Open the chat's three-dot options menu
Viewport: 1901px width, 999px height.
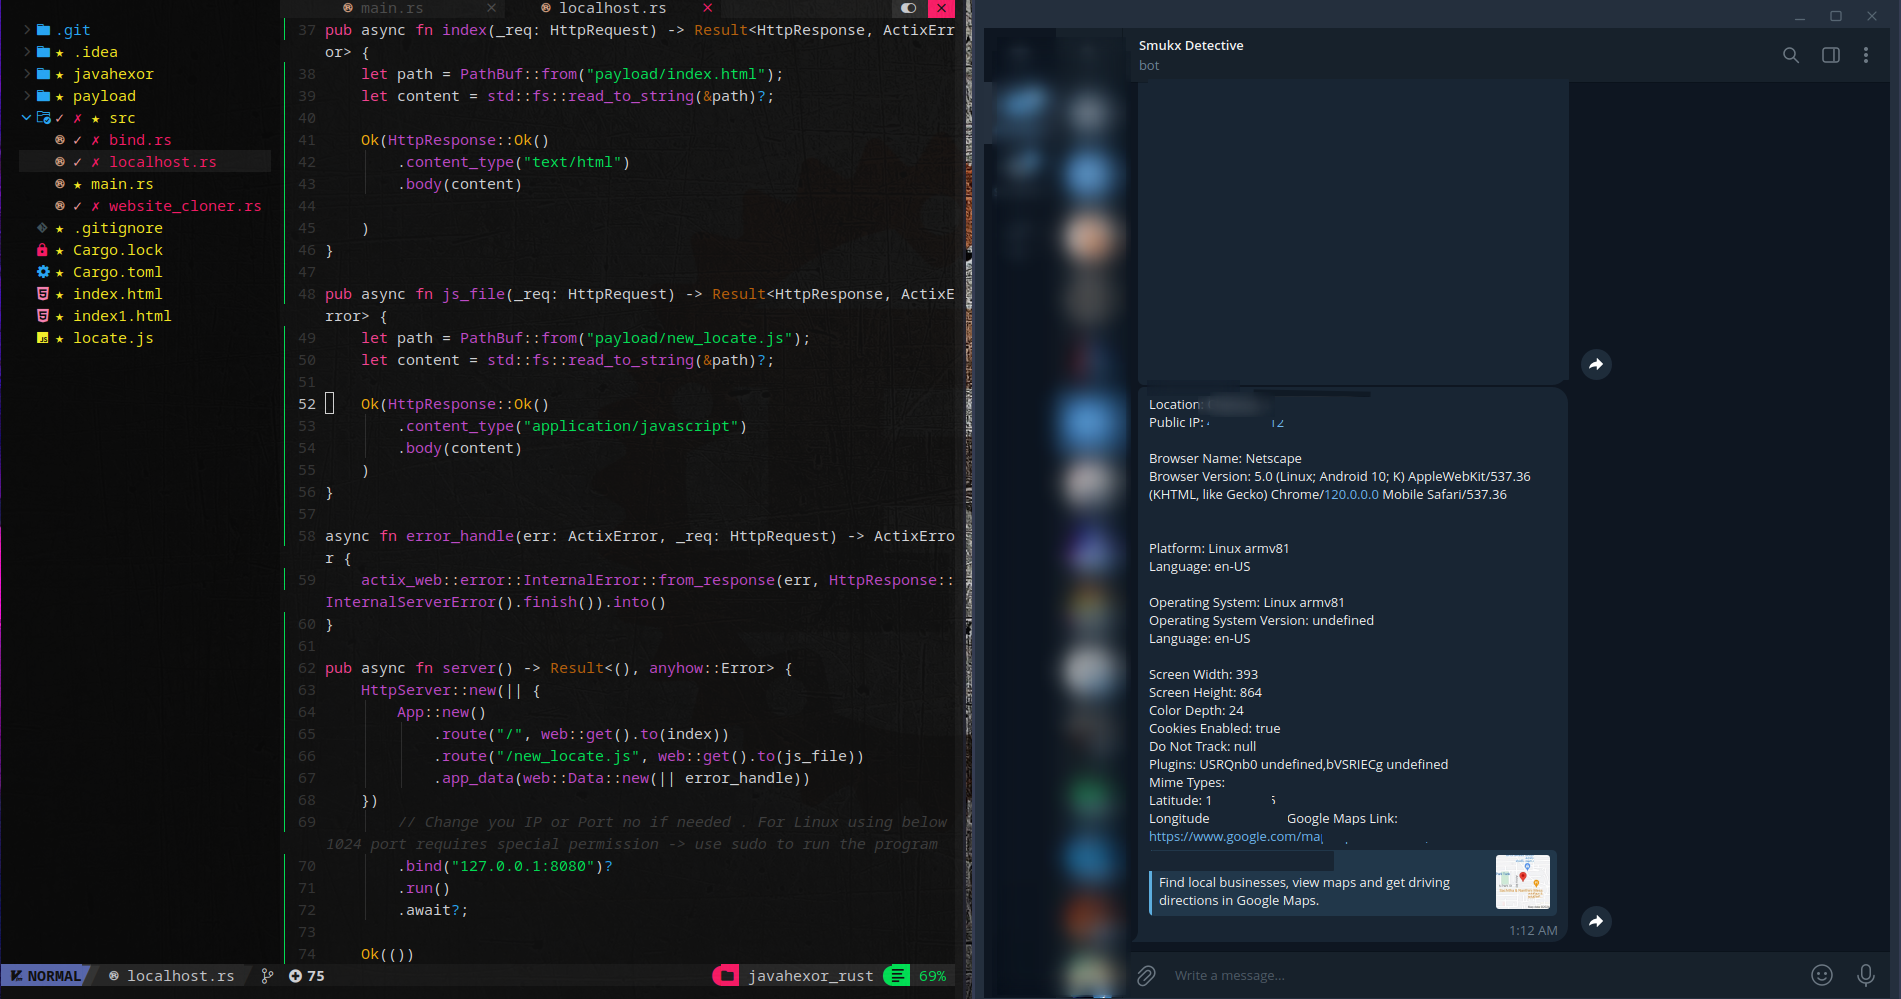pos(1865,55)
